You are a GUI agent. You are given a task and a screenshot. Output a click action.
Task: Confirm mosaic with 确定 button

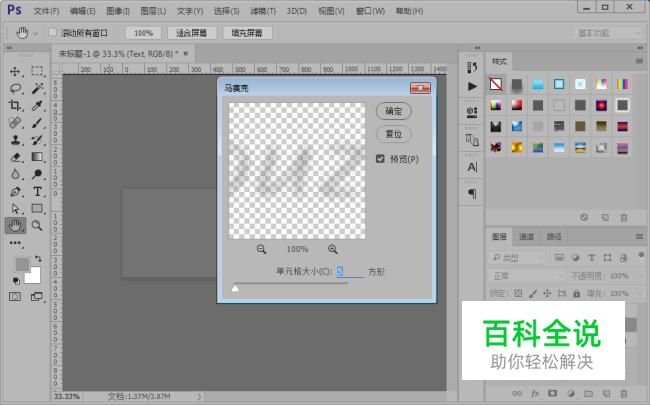tap(393, 111)
